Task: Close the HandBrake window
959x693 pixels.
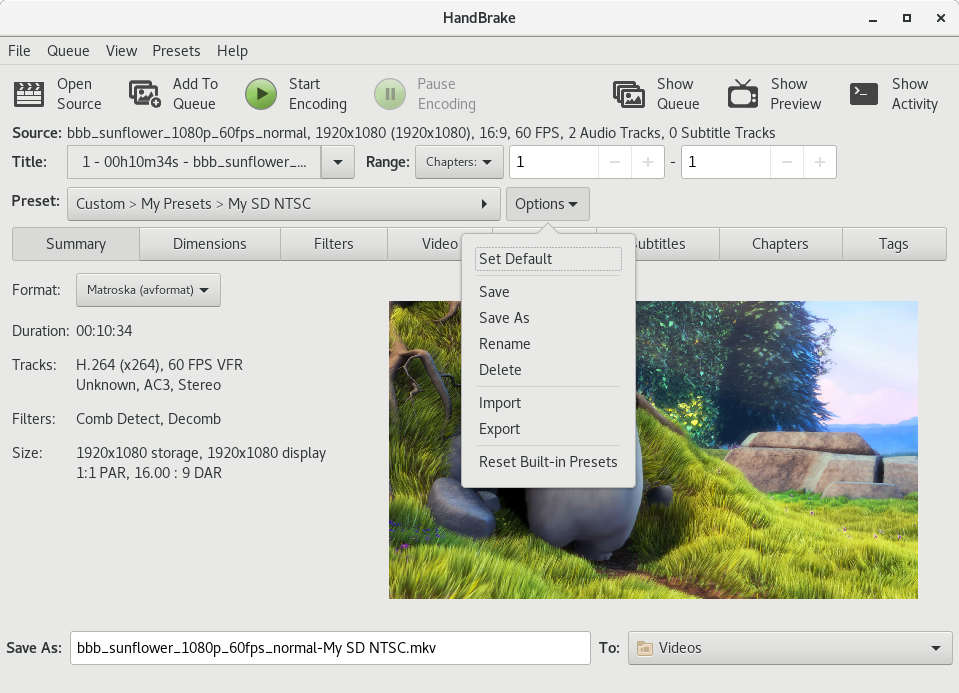Action: (941, 18)
